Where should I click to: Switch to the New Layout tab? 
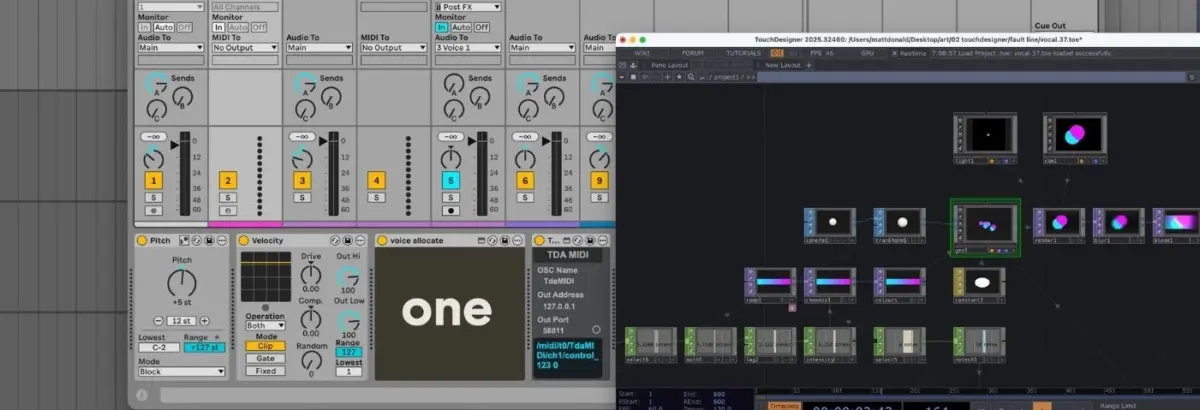click(x=785, y=64)
